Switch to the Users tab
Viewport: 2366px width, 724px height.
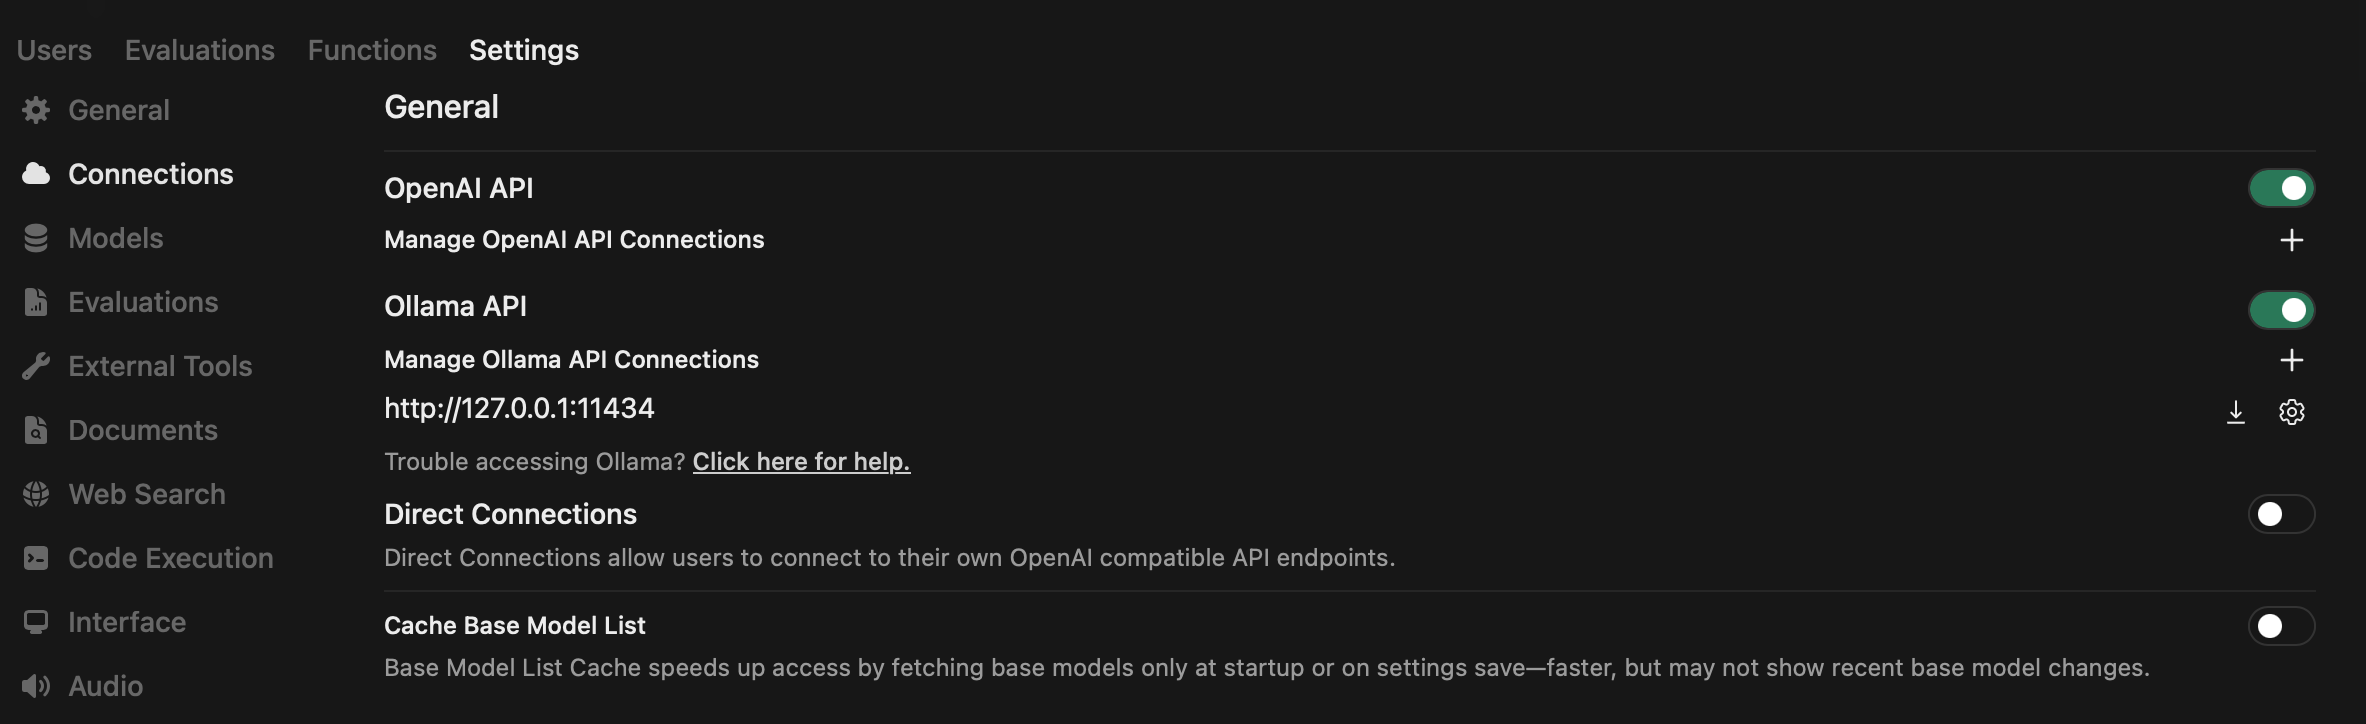click(53, 49)
